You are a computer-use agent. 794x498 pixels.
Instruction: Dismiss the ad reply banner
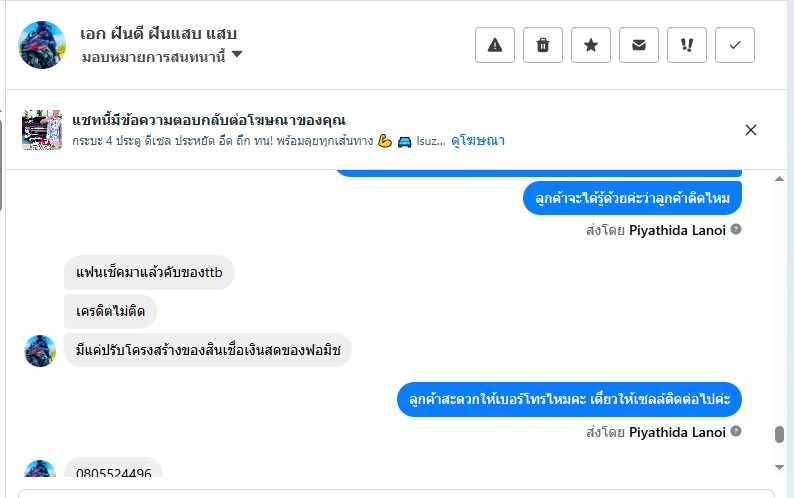pyautogui.click(x=751, y=129)
